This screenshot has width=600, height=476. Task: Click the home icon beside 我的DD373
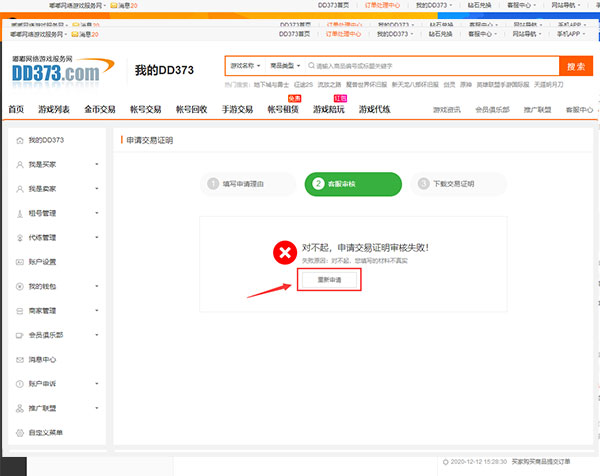(20, 140)
